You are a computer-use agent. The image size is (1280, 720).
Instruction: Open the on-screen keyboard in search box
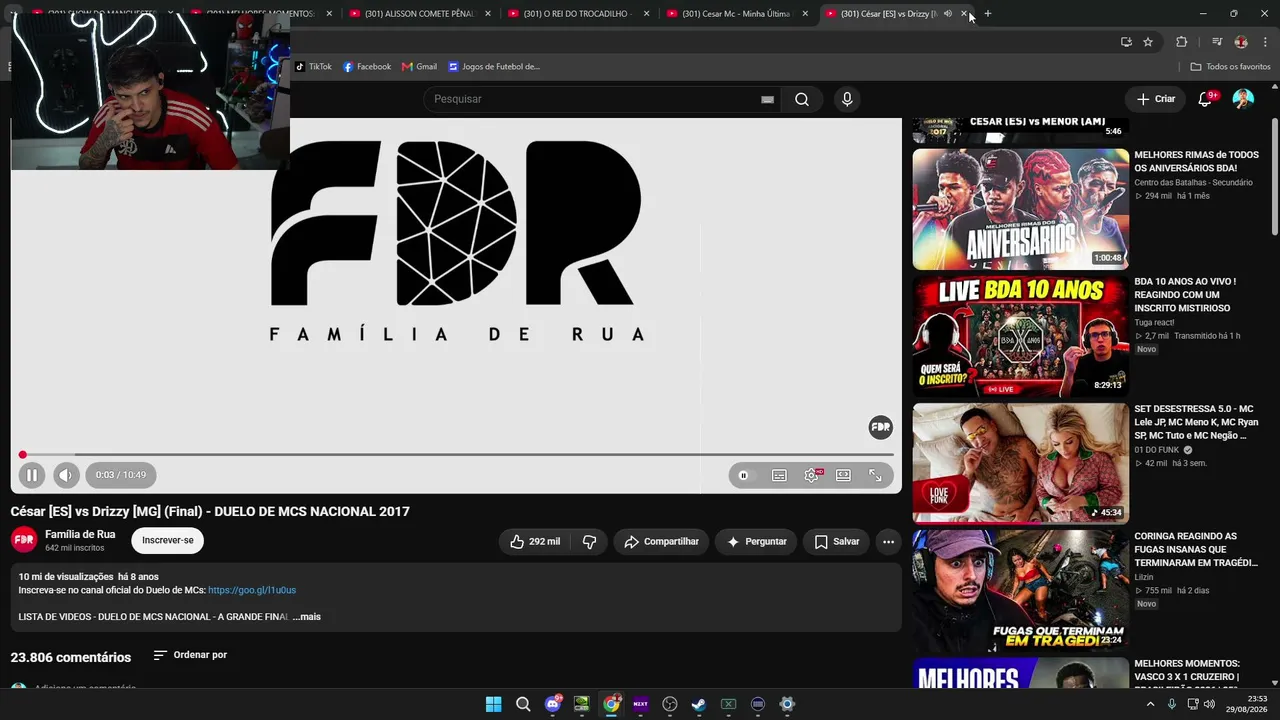[x=767, y=99]
